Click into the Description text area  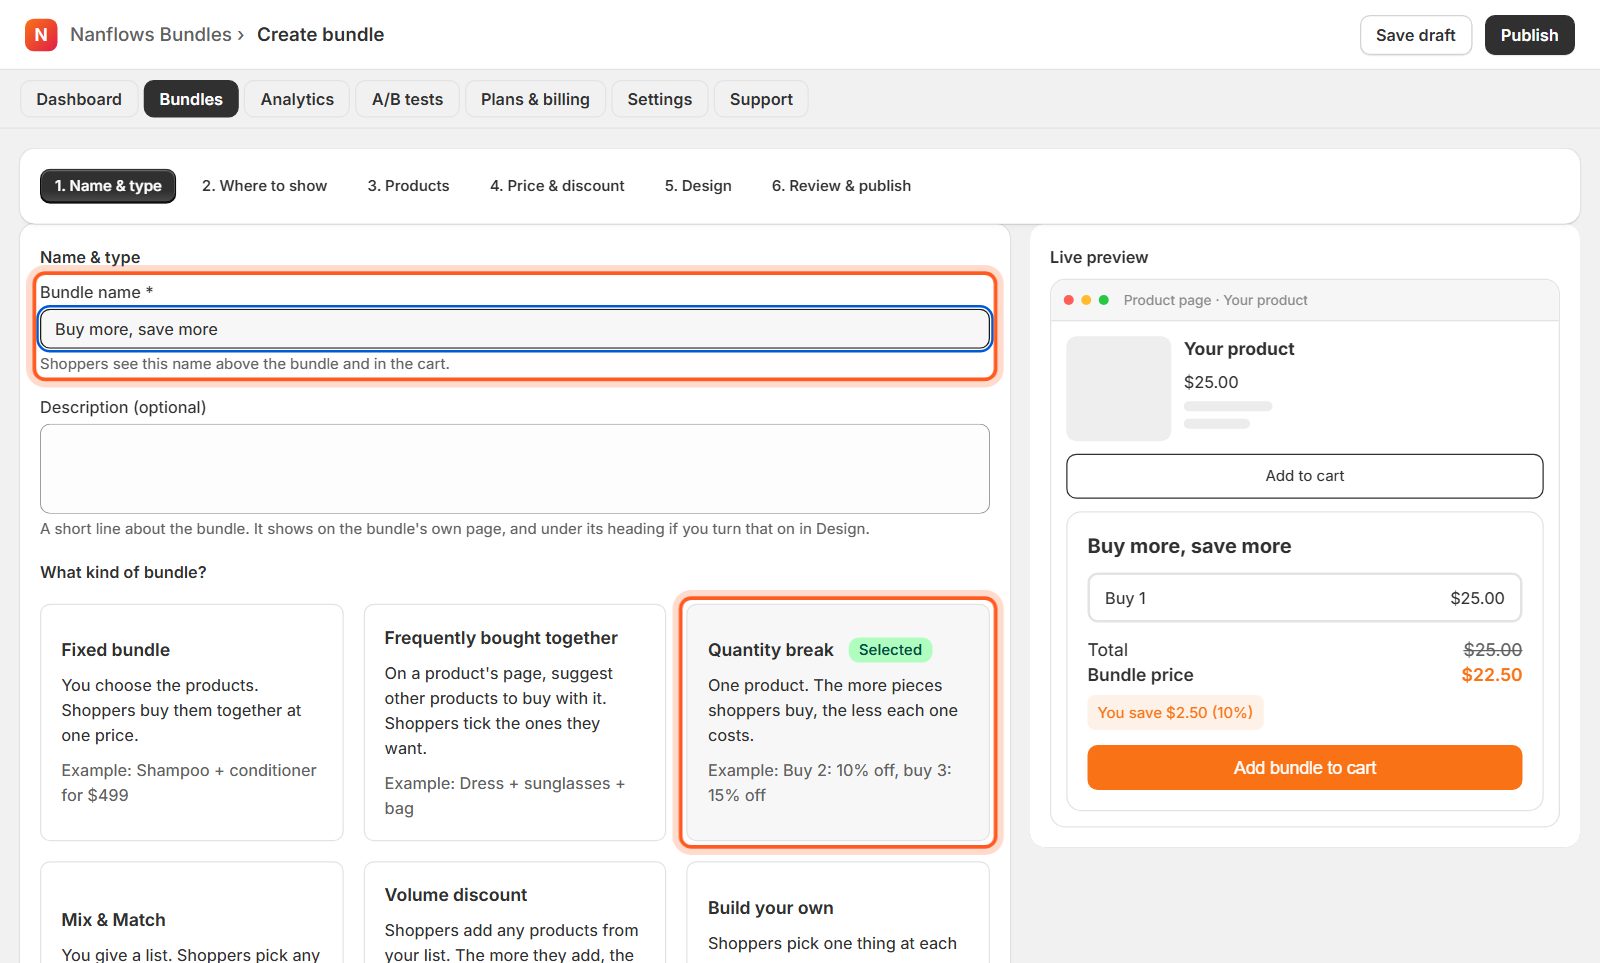(x=515, y=469)
